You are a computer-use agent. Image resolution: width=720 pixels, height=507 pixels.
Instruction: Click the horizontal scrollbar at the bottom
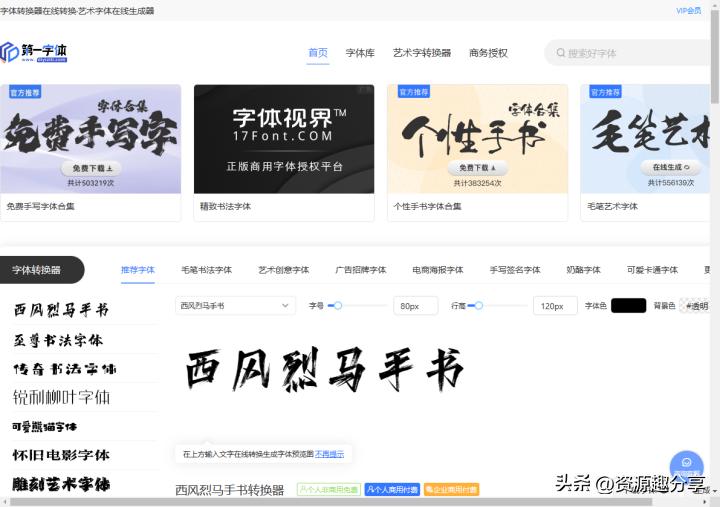coord(331,502)
